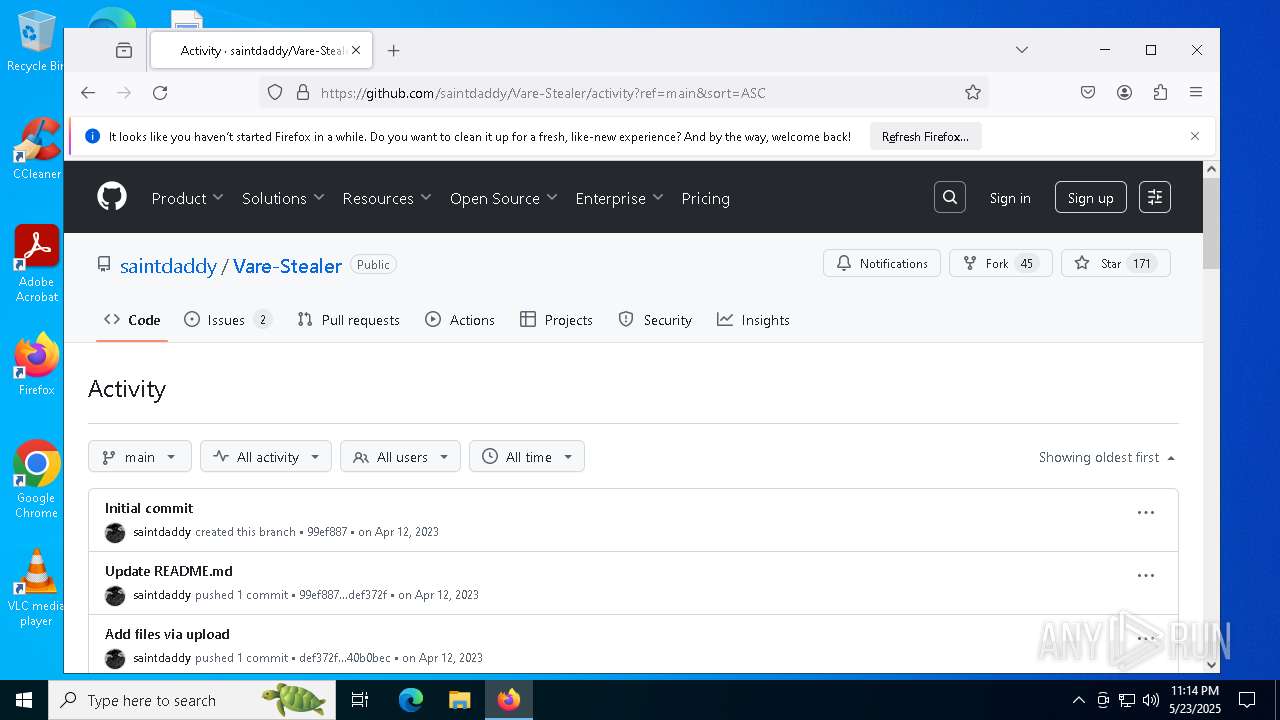
Task: Open the volume control in system tray
Action: click(x=1150, y=700)
